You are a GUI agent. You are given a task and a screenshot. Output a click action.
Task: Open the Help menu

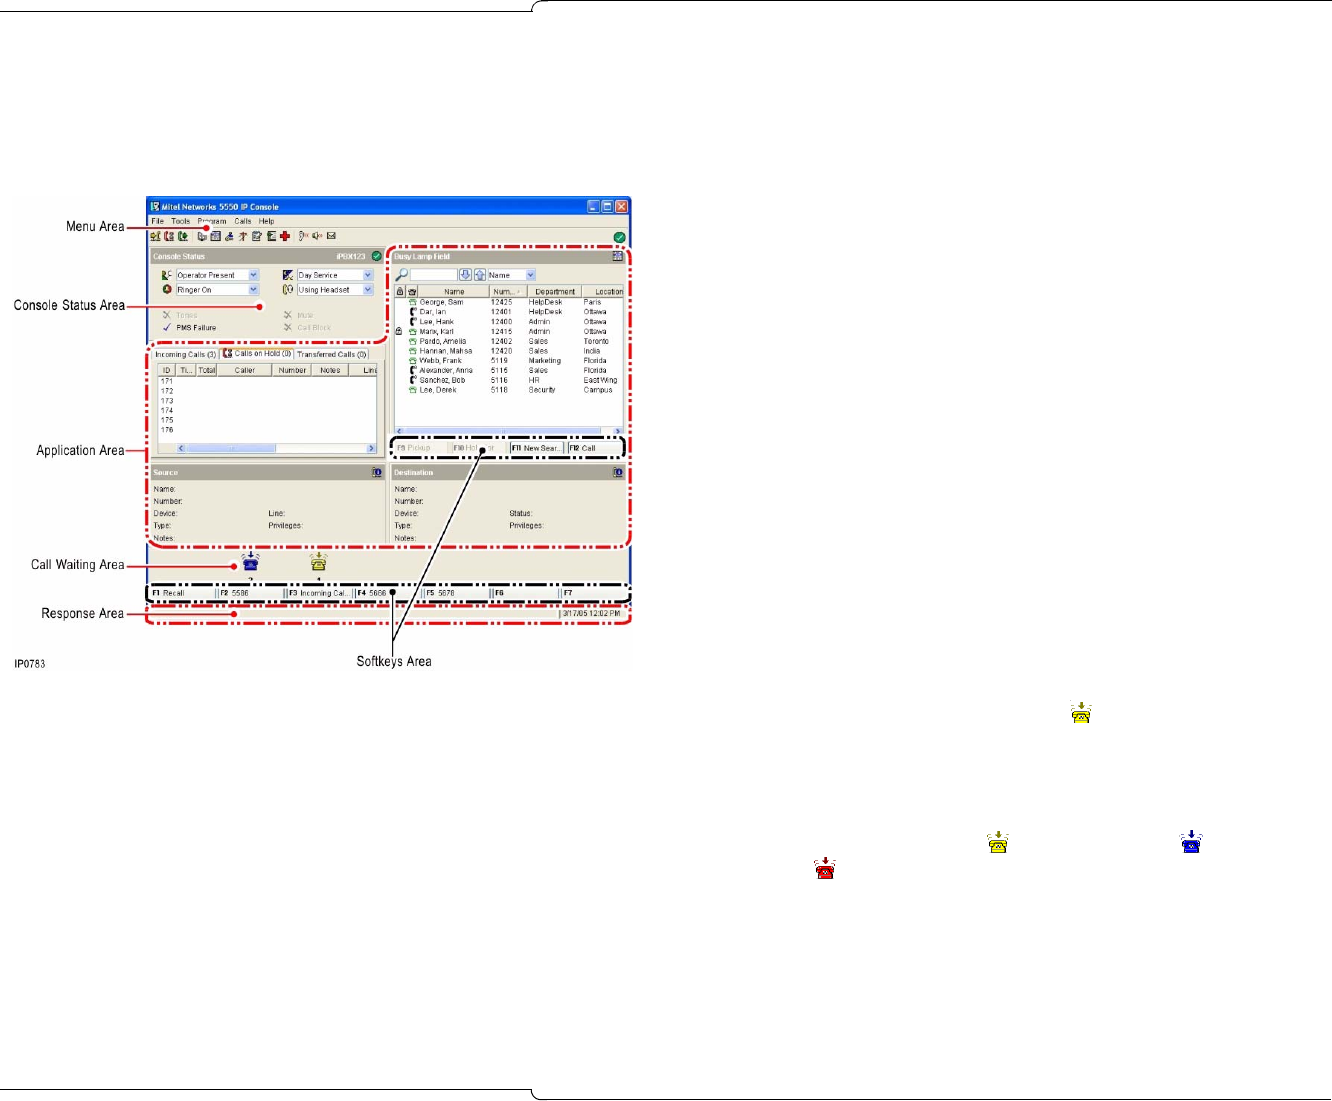click(x=266, y=221)
